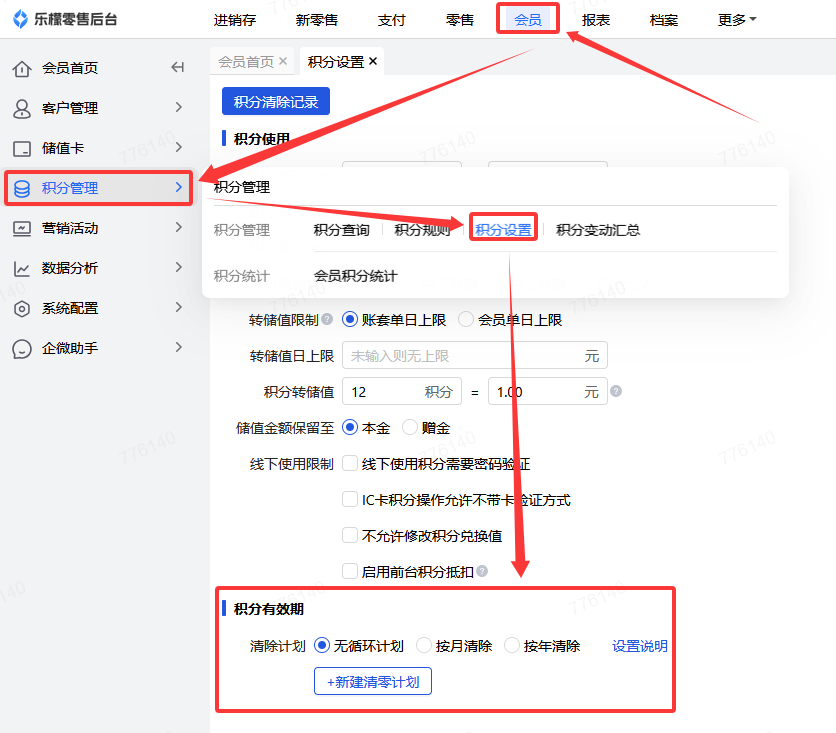The image size is (836, 733).
Task: Click the 储值卡 card icon
Action: point(22,148)
